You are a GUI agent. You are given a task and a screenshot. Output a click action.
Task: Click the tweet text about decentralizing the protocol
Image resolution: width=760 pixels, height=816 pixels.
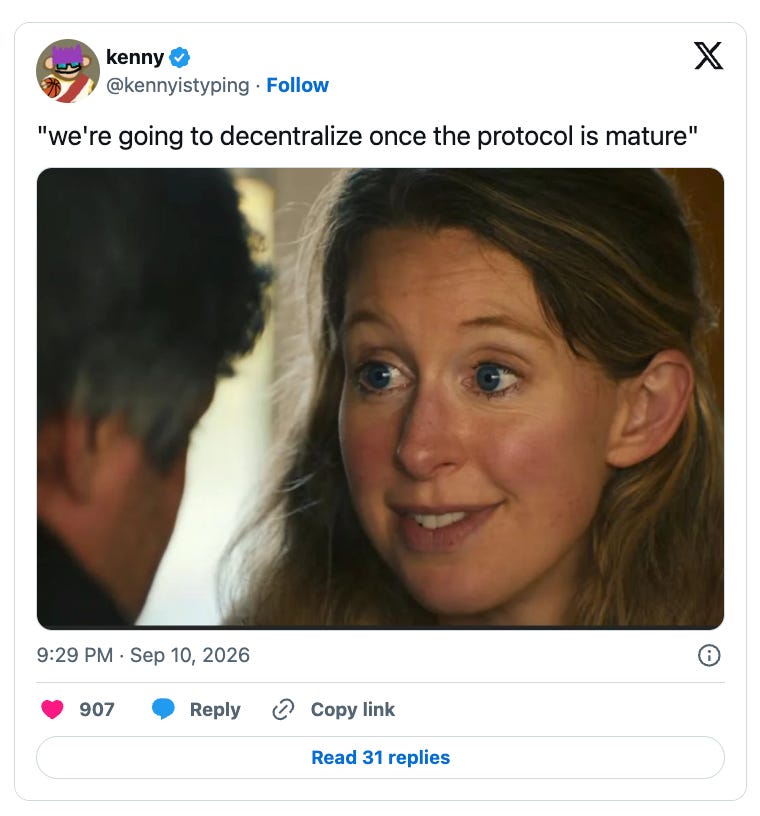click(368, 136)
